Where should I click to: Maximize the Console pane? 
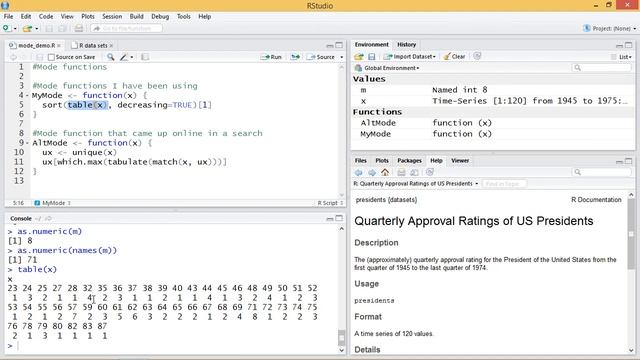pyautogui.click(x=339, y=218)
